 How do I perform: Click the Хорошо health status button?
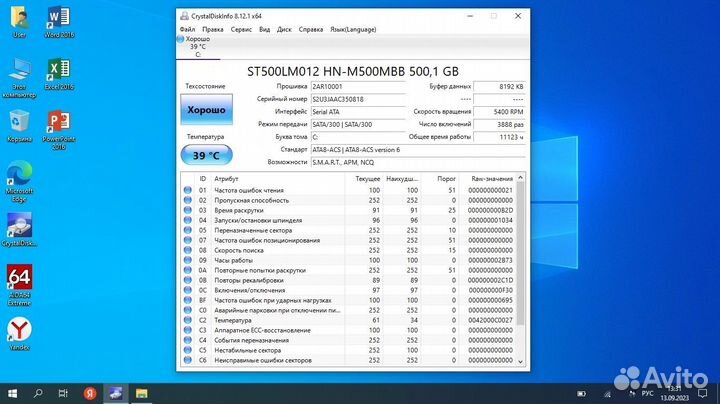pyautogui.click(x=207, y=110)
